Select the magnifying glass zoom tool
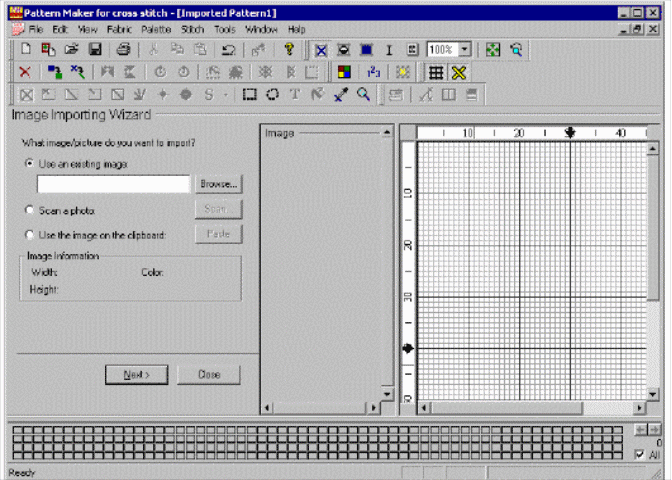 [x=363, y=94]
